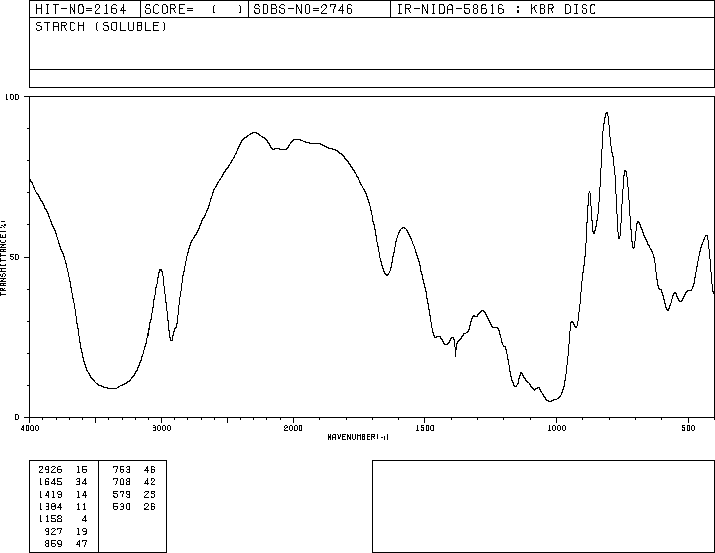715x553 pixels.
Task: Click the 50 label on the y-axis
Action: pos(15,257)
